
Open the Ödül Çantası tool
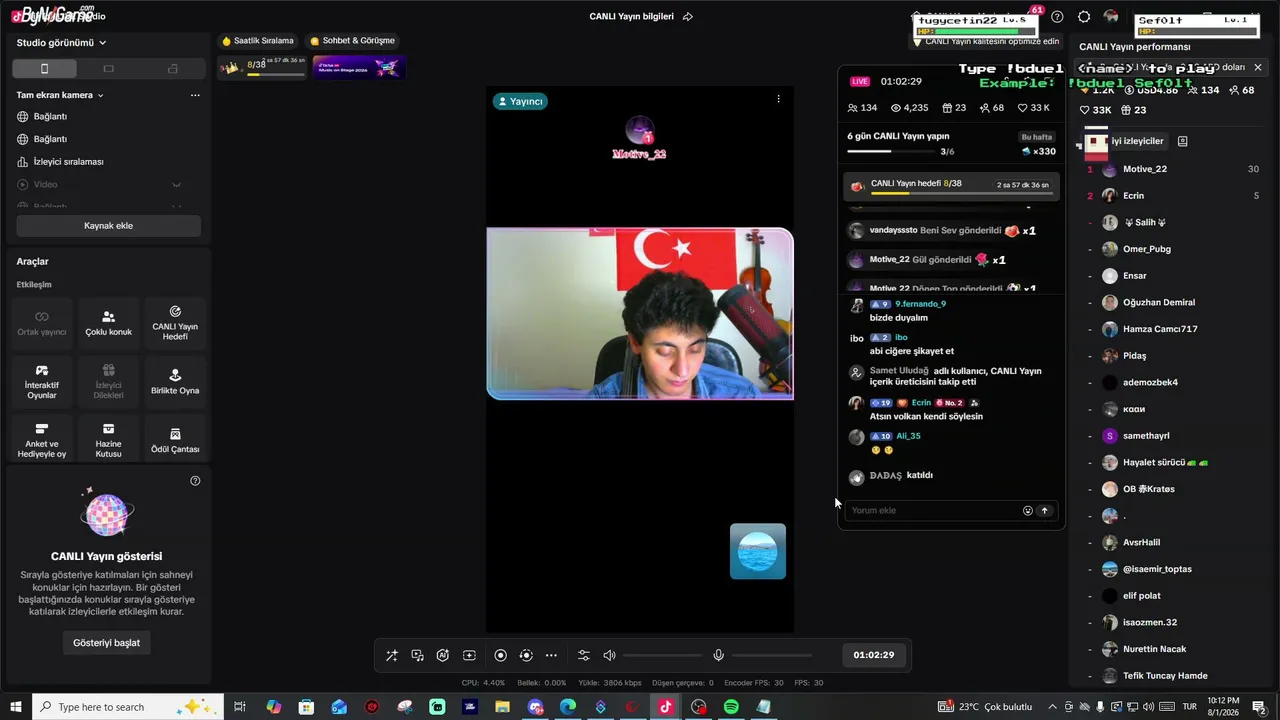pos(175,441)
